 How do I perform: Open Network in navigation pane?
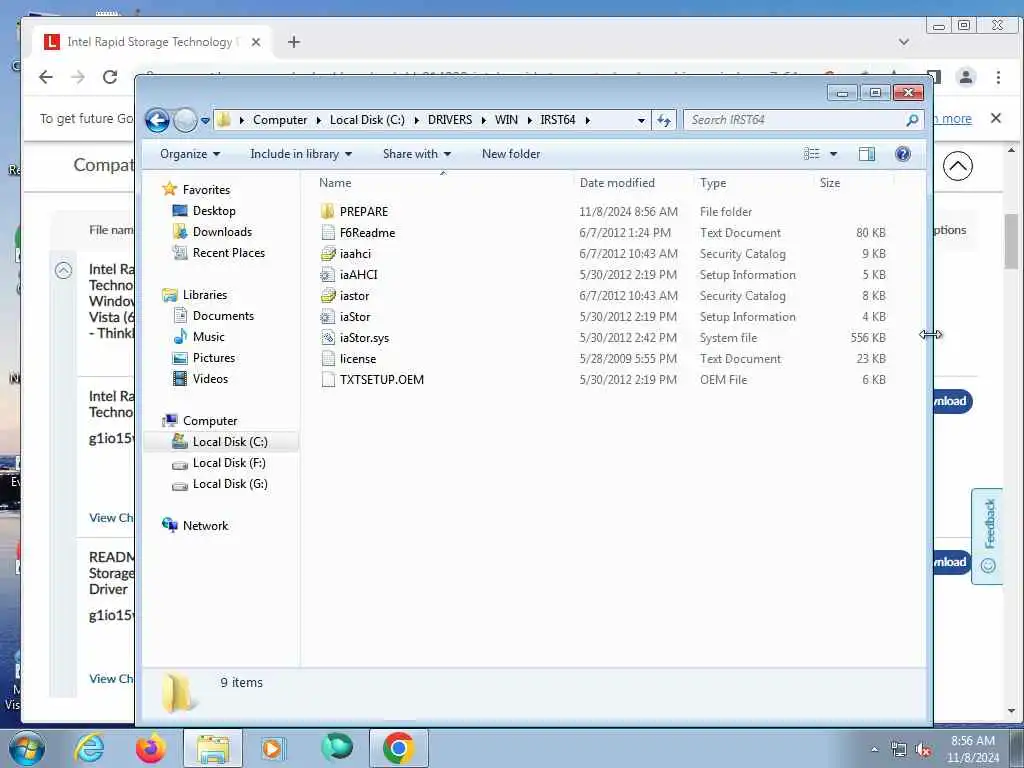click(x=205, y=526)
